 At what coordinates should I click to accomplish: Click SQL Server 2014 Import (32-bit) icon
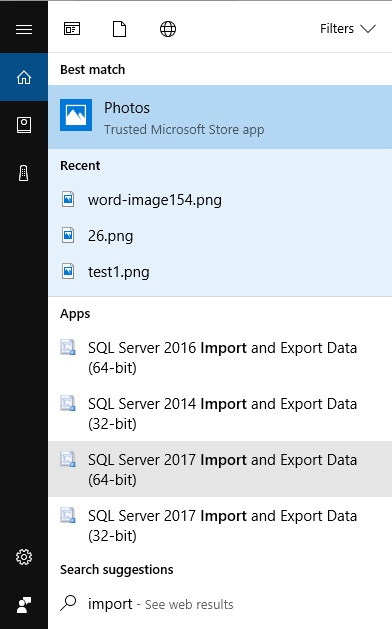[x=68, y=403]
